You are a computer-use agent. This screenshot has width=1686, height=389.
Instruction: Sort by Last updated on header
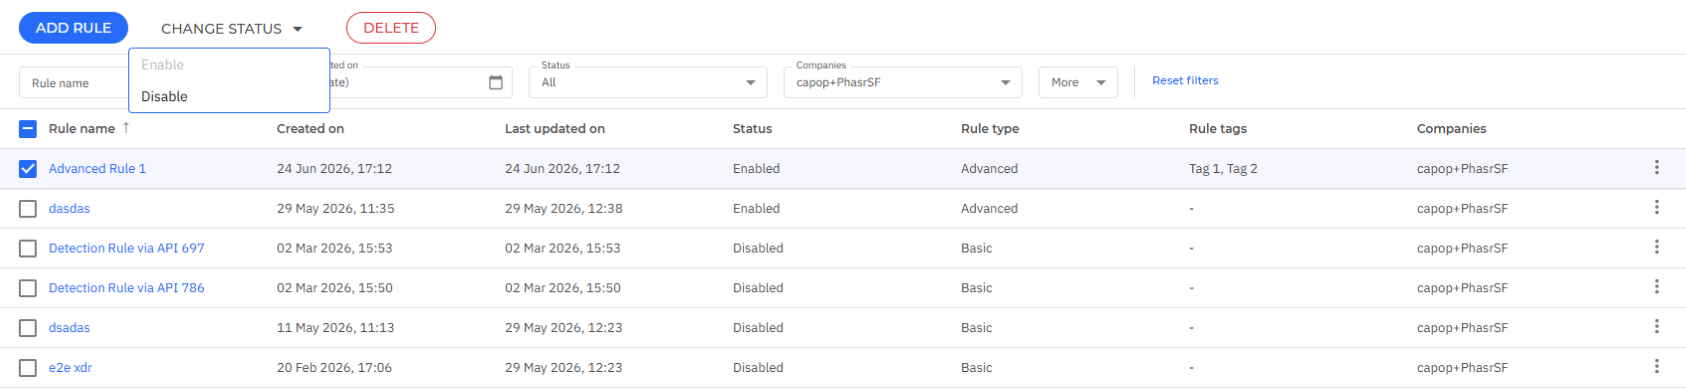(x=555, y=128)
